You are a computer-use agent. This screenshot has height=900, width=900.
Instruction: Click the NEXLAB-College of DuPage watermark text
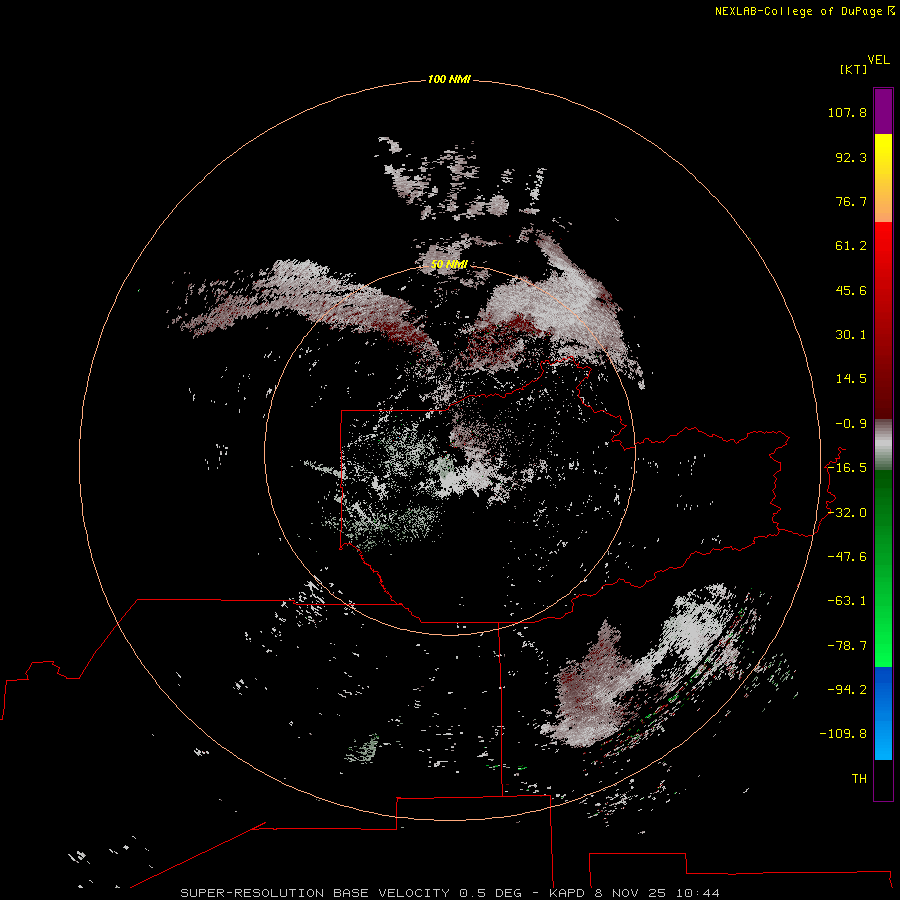click(798, 11)
